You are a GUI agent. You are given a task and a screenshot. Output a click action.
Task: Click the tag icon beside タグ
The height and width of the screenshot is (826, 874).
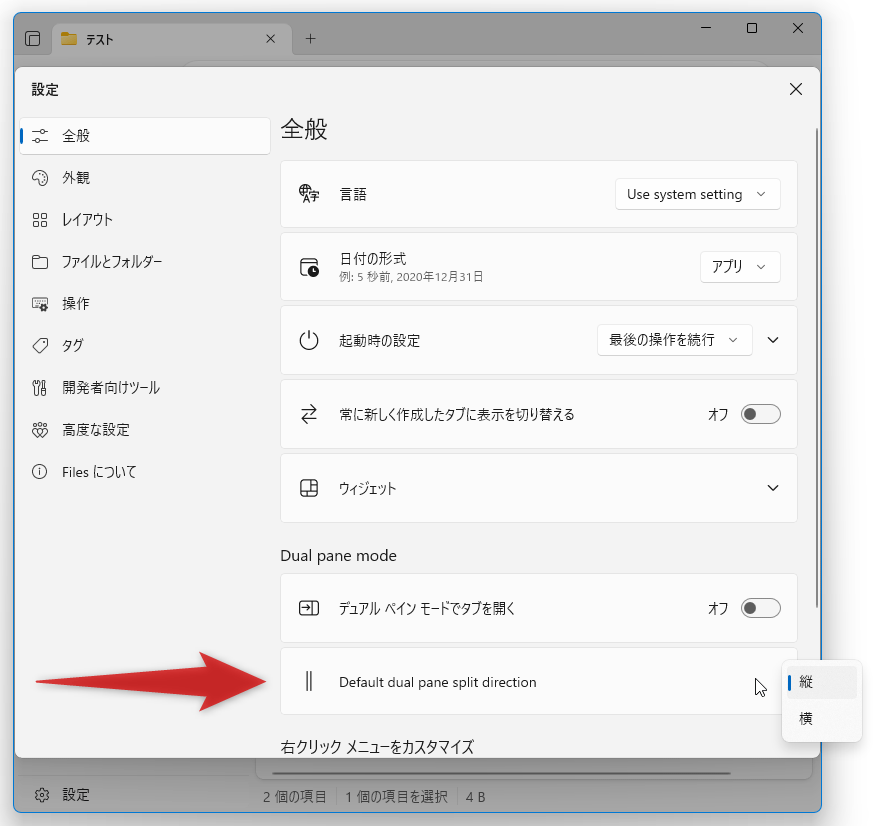click(x=40, y=346)
